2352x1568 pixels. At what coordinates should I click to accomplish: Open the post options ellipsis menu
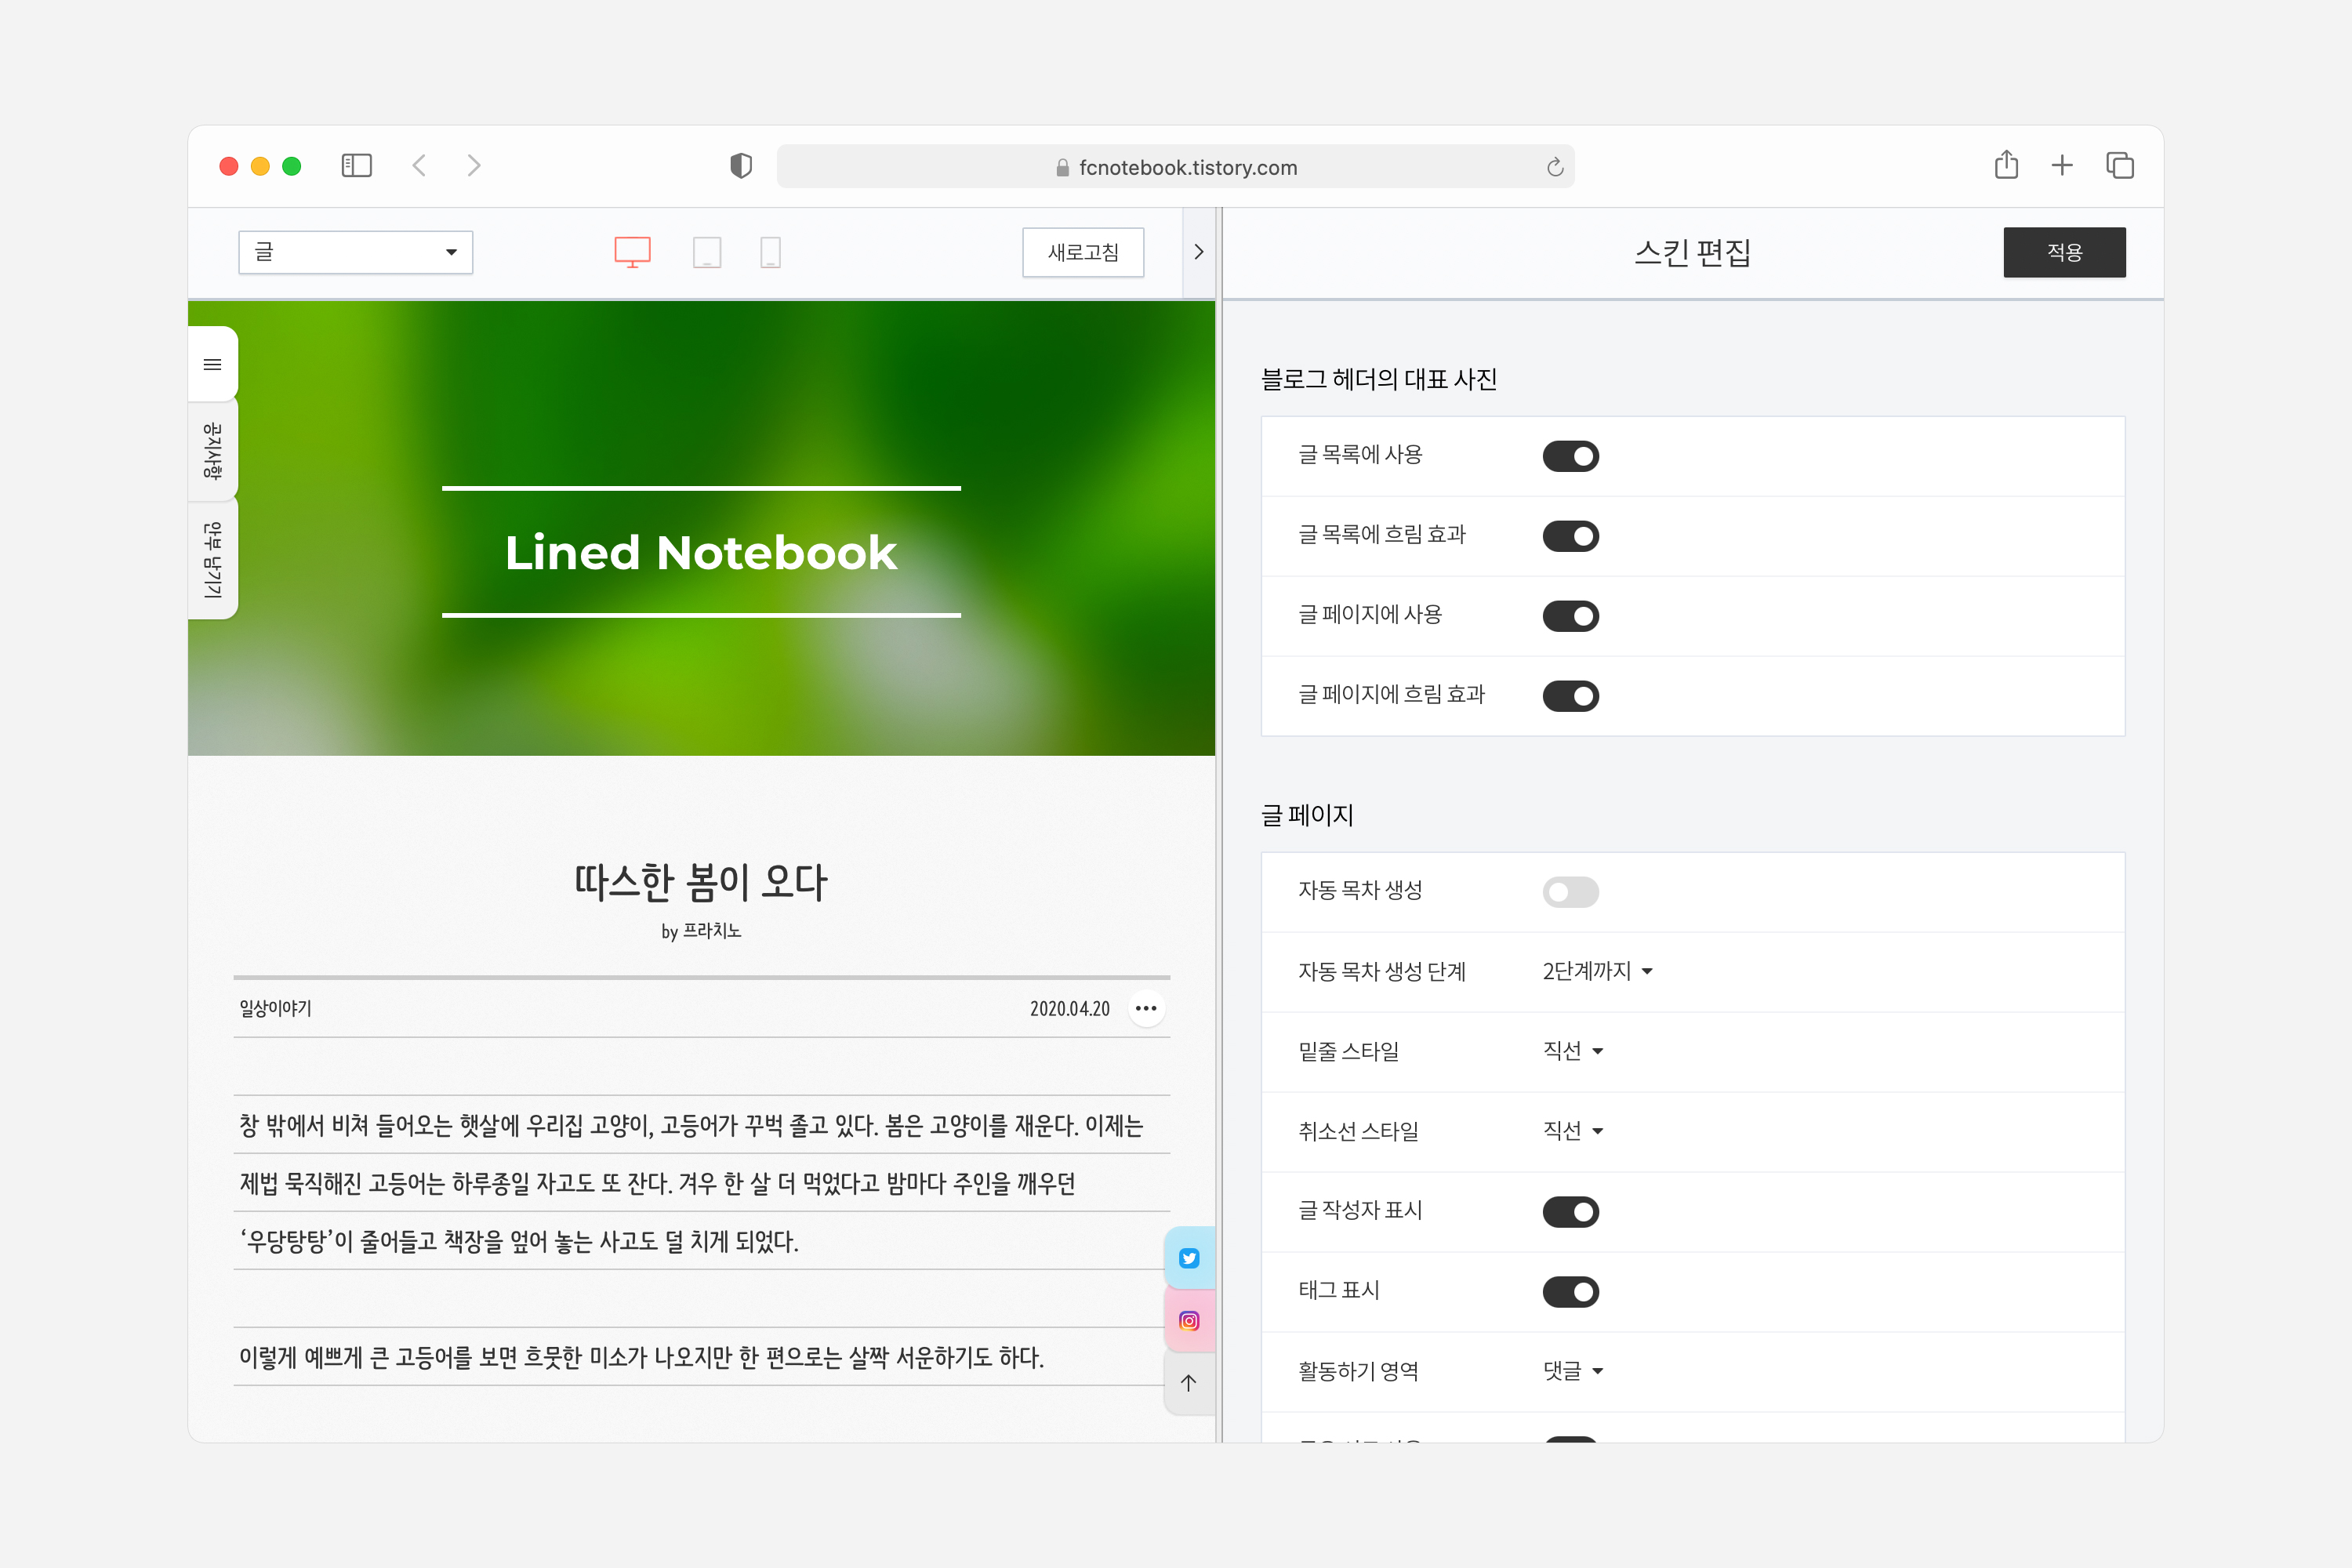[1146, 1008]
